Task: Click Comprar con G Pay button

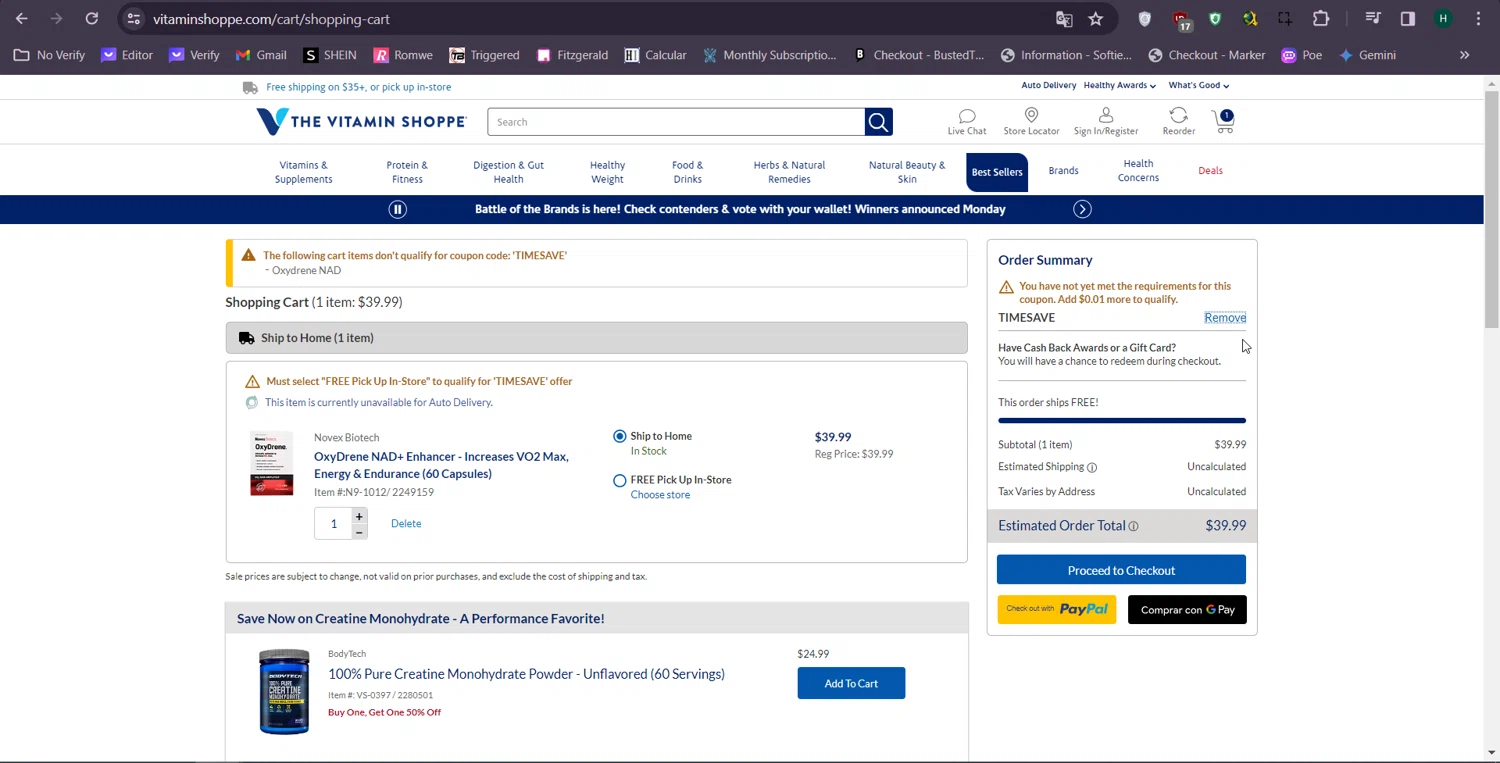Action: [x=1187, y=609]
